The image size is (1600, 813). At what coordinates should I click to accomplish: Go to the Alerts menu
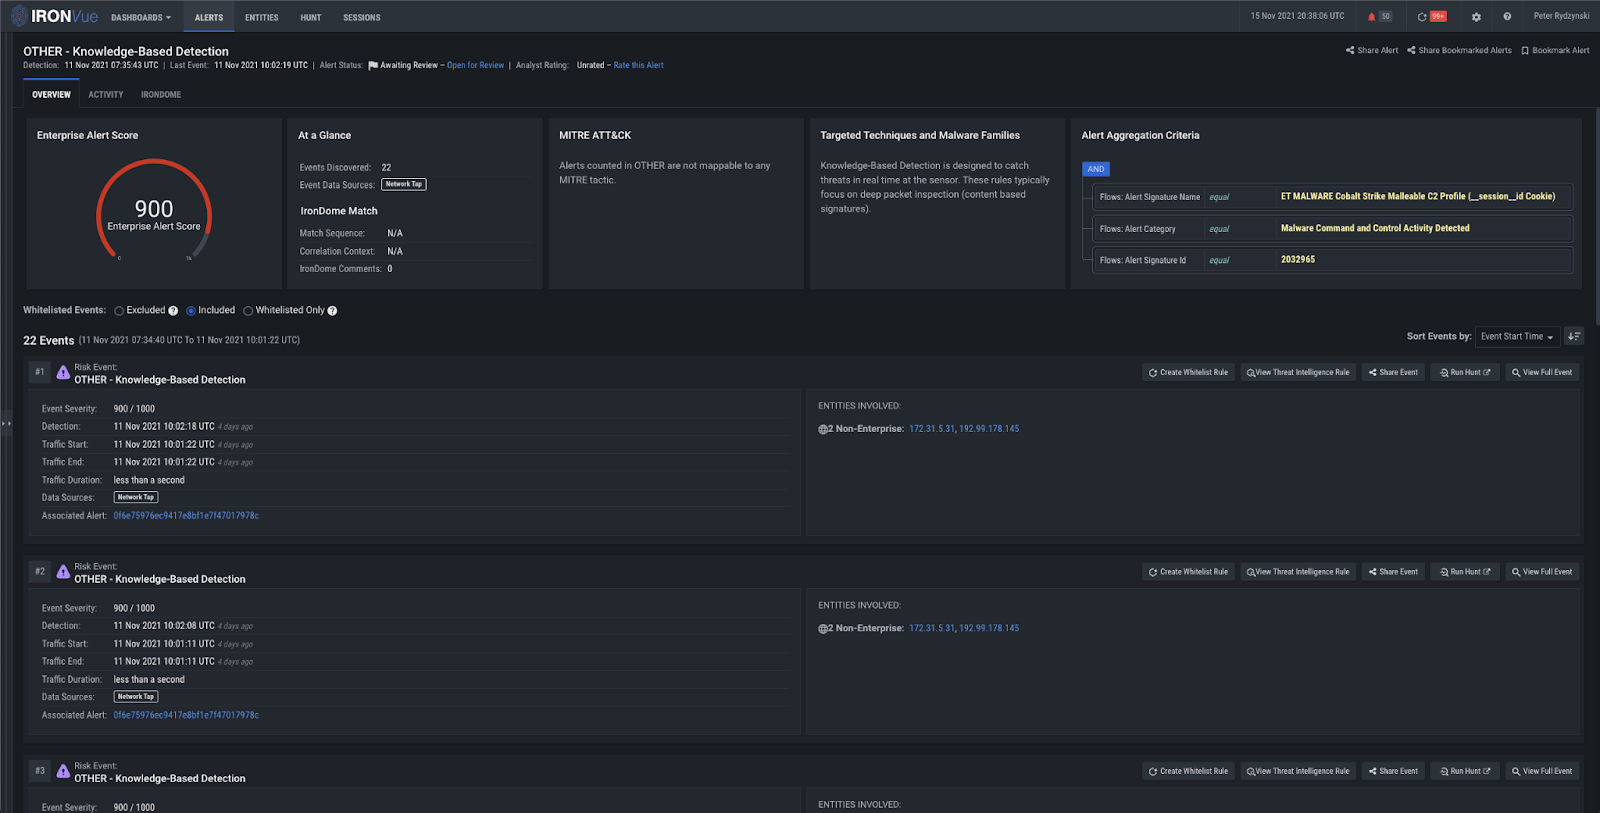click(209, 17)
